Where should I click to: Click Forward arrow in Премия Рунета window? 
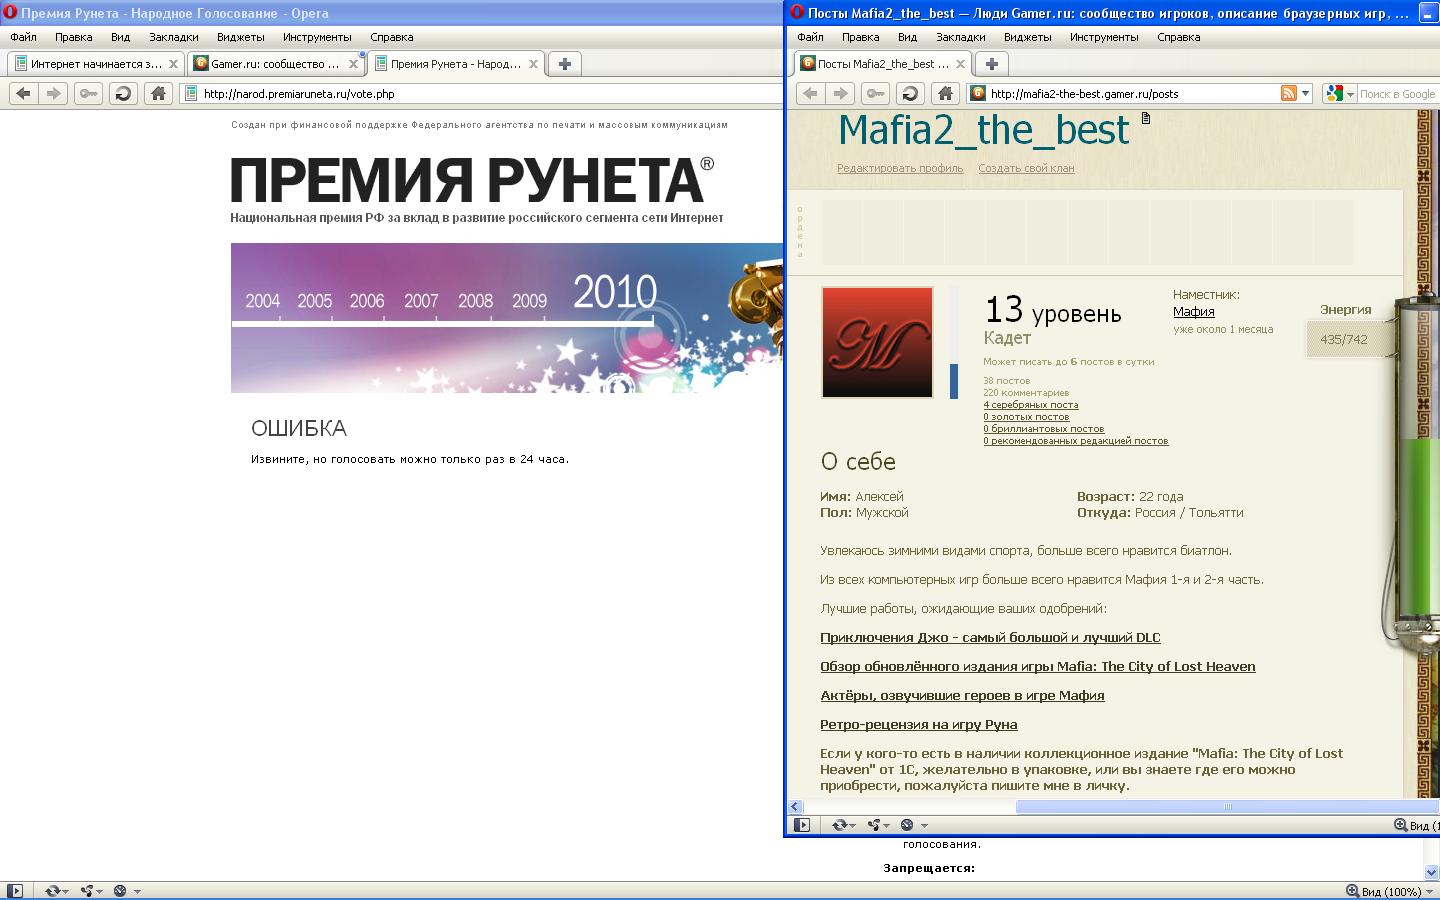click(x=54, y=93)
